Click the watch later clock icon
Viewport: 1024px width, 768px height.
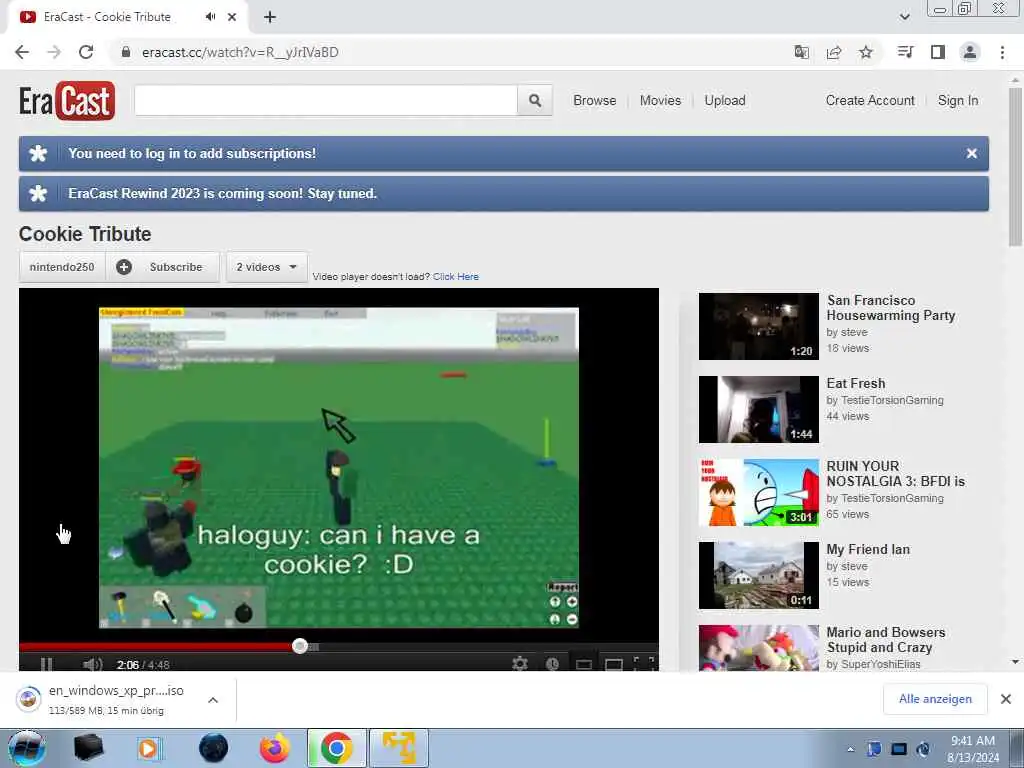pyautogui.click(x=552, y=664)
